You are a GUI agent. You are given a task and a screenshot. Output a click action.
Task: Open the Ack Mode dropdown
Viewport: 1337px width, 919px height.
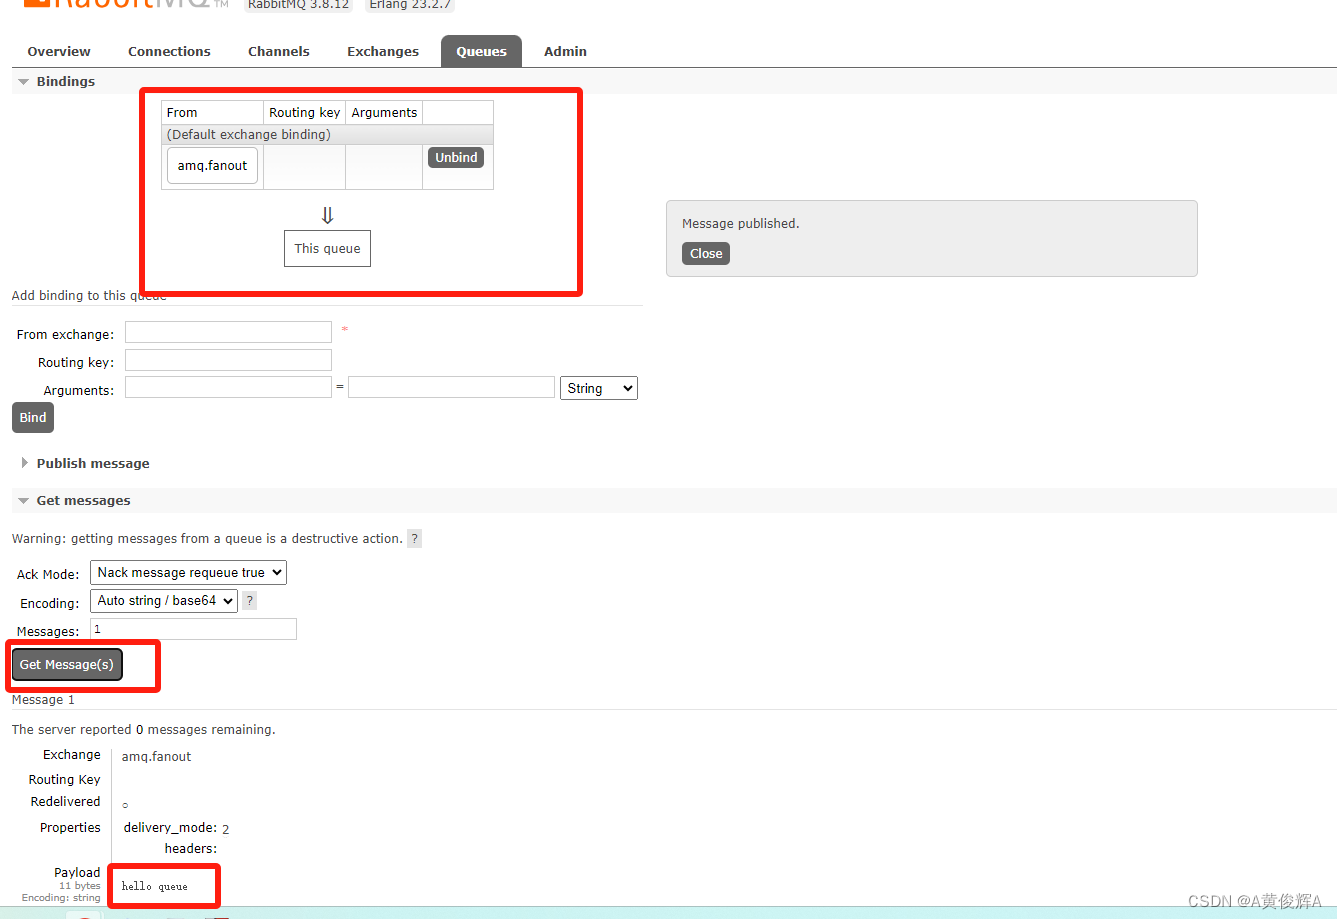click(x=188, y=572)
